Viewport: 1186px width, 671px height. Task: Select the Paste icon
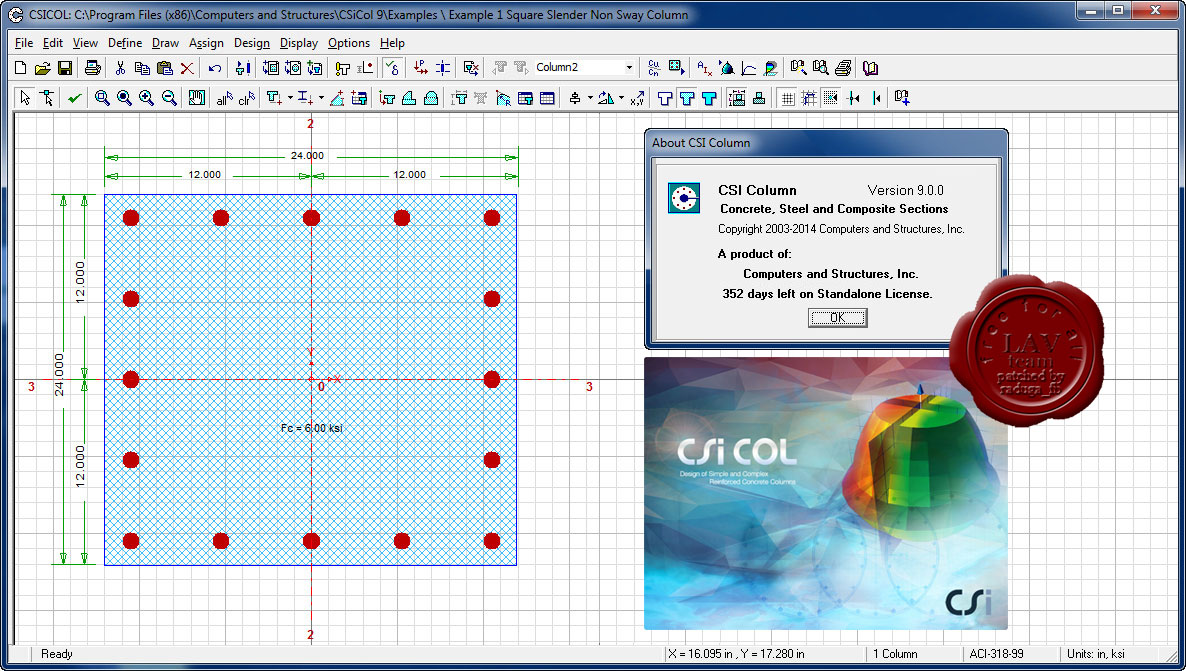163,67
